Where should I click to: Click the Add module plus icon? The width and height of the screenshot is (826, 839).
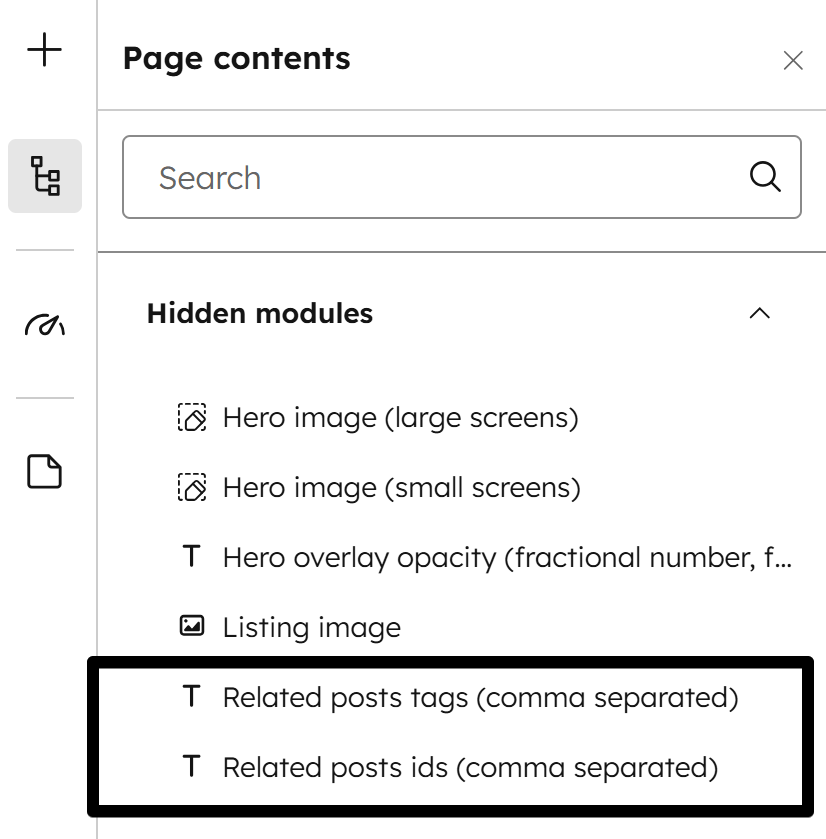pos(44,49)
